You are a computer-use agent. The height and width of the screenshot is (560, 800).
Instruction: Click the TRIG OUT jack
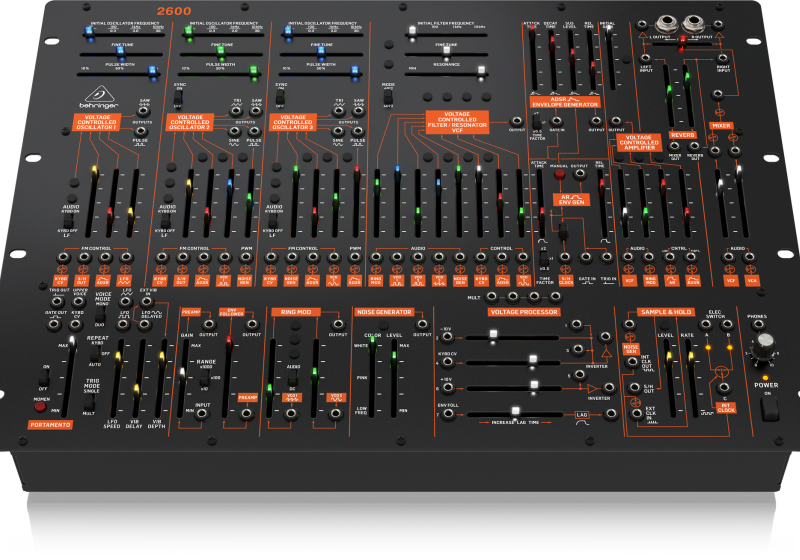click(57, 301)
